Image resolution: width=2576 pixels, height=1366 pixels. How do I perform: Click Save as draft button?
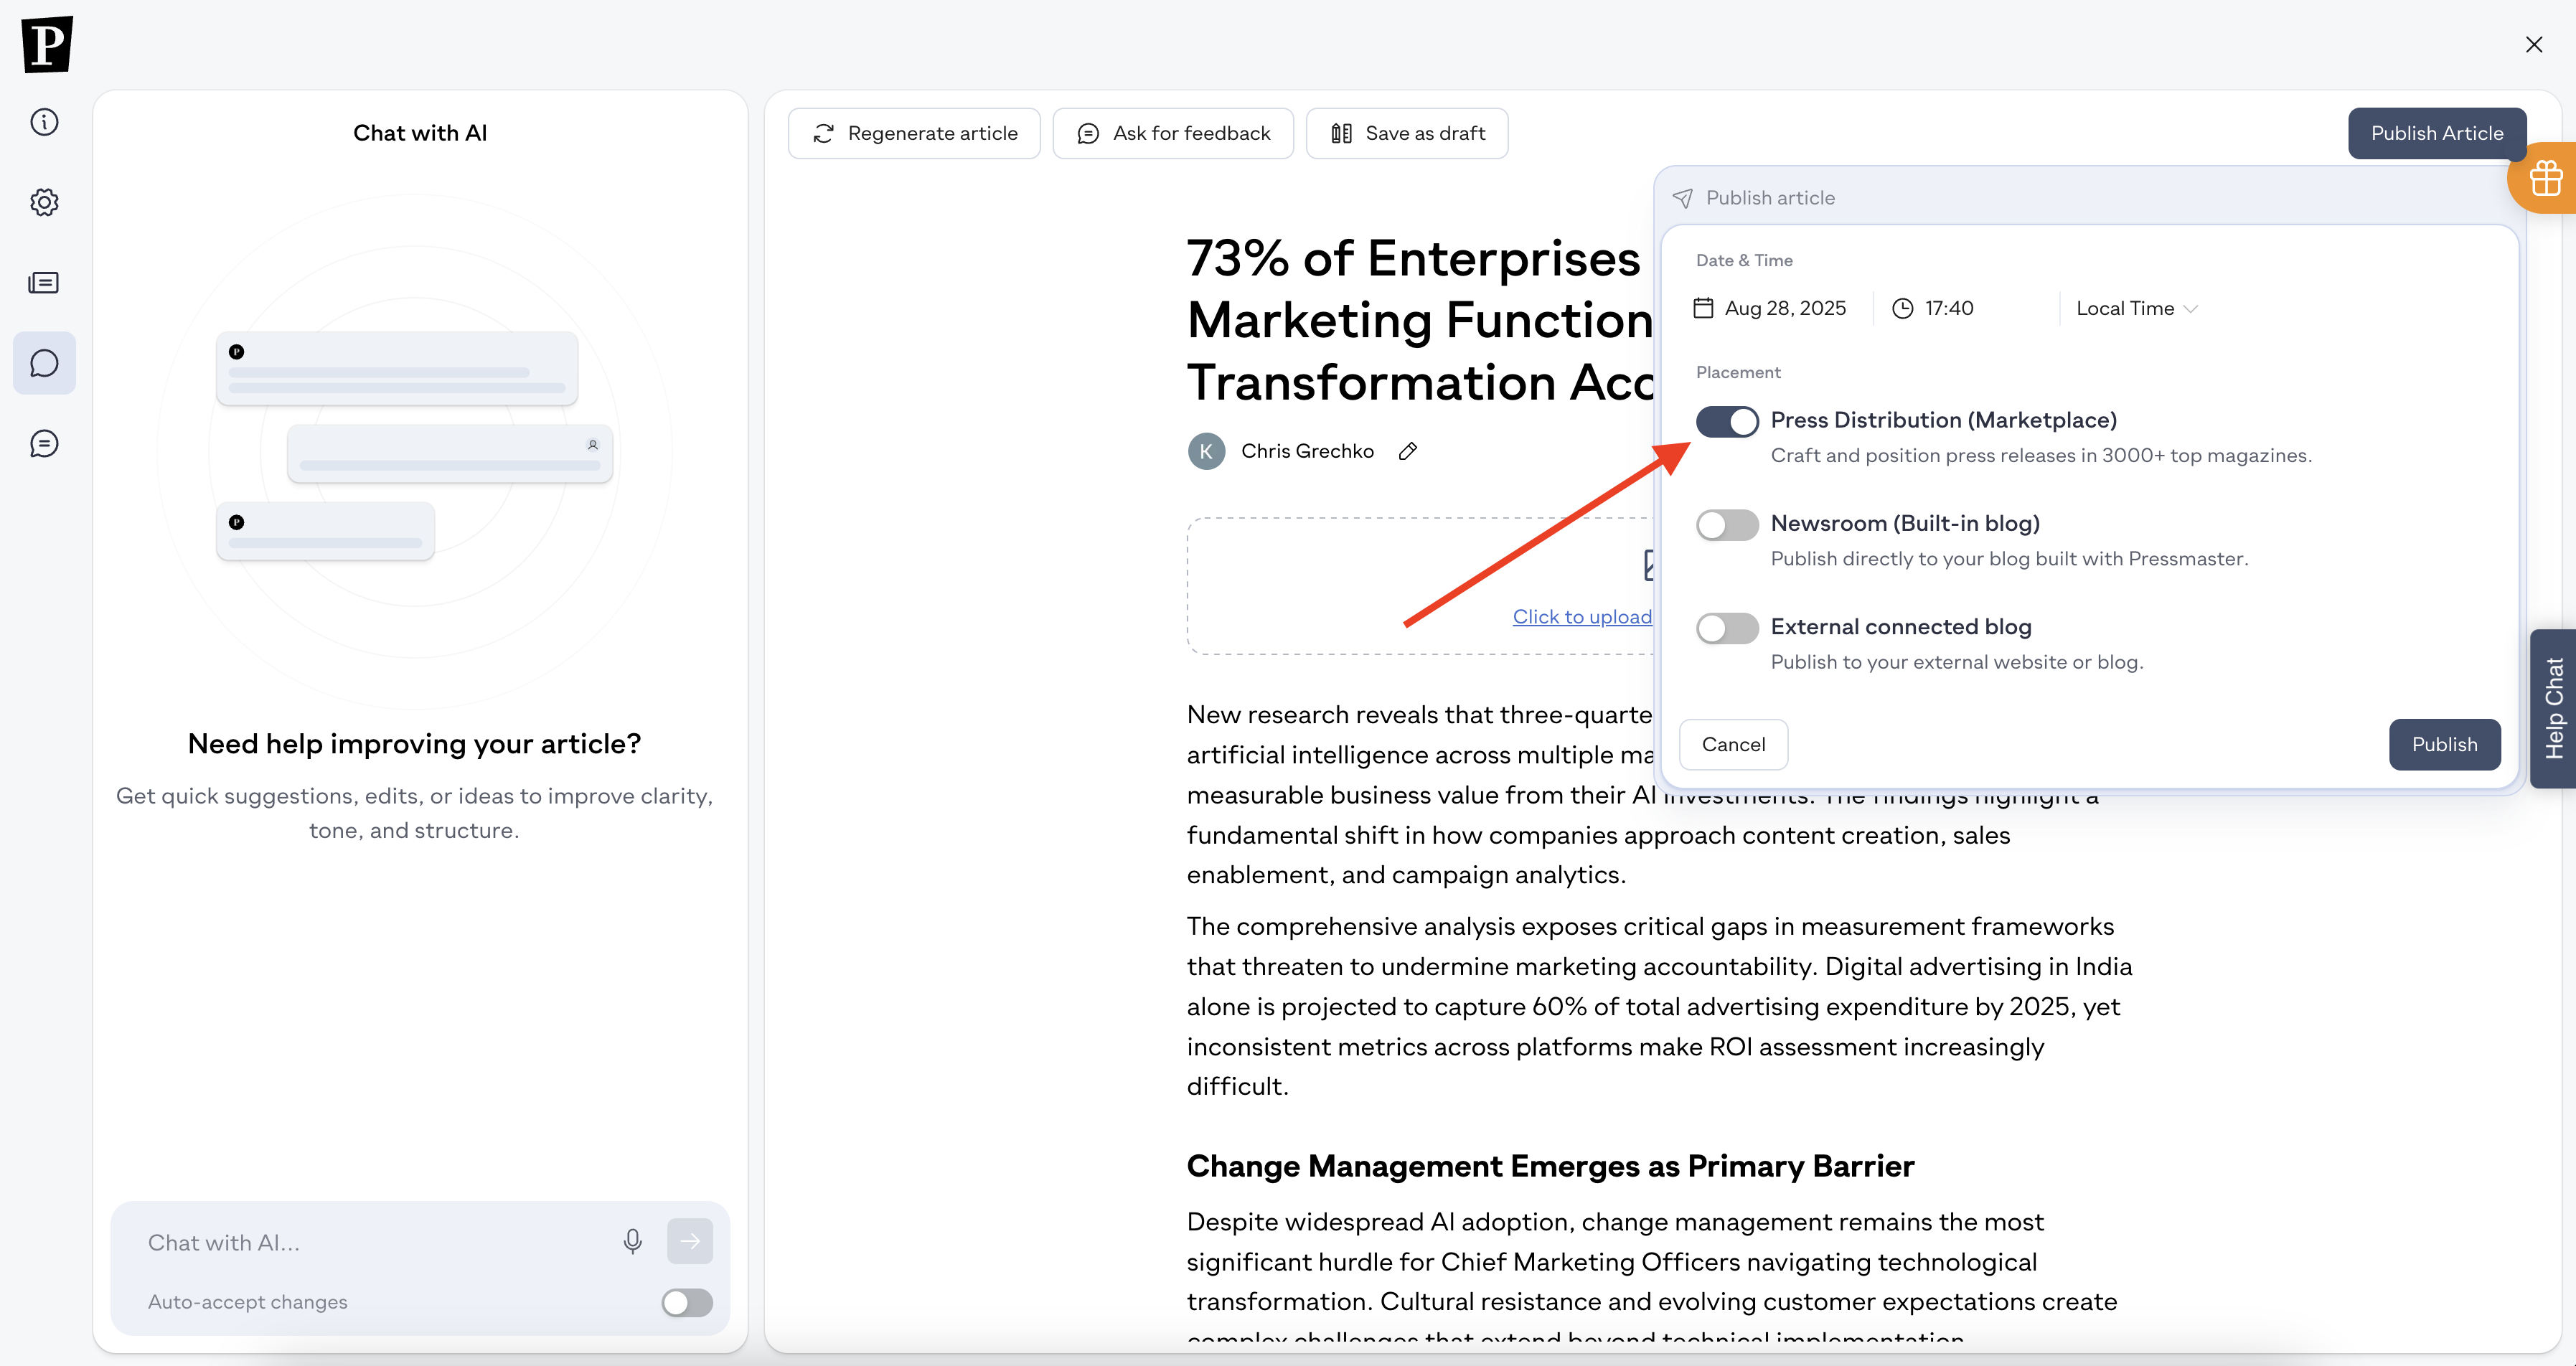(x=1407, y=133)
